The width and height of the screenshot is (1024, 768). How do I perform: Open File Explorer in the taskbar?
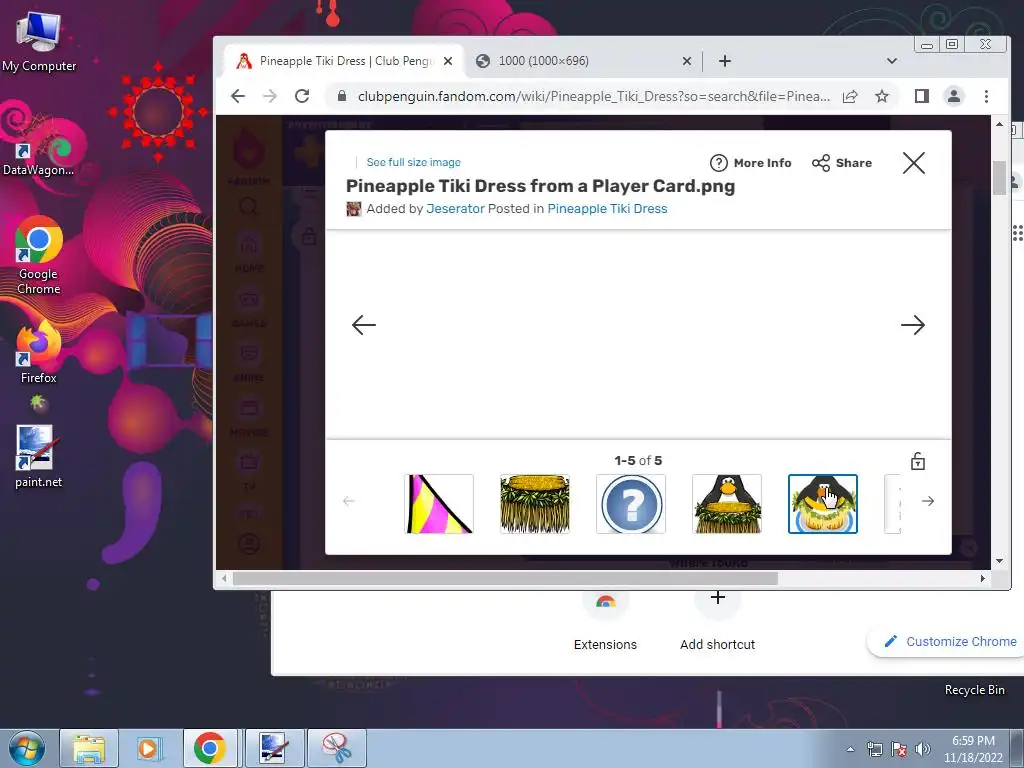pos(89,748)
